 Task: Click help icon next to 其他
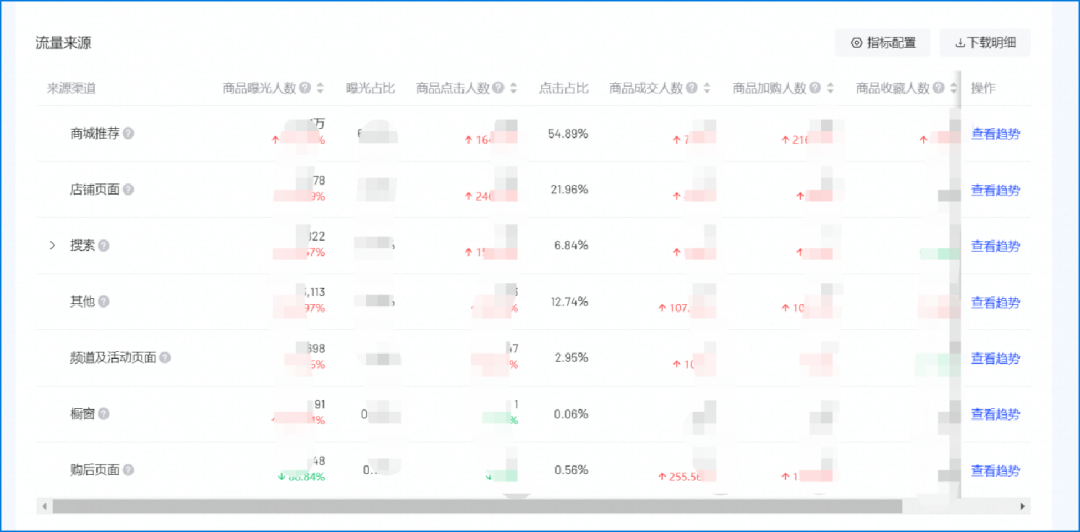104,301
